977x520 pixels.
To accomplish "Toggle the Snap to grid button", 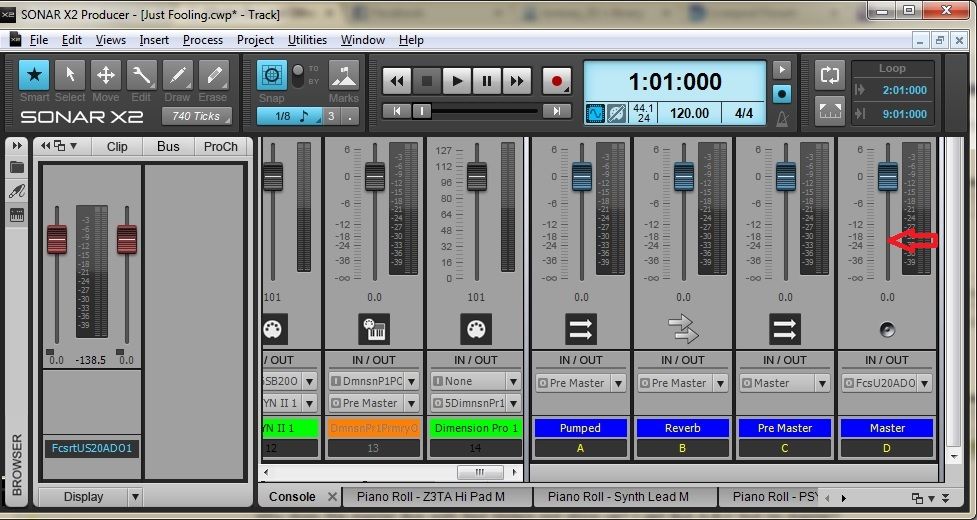I will [x=270, y=76].
